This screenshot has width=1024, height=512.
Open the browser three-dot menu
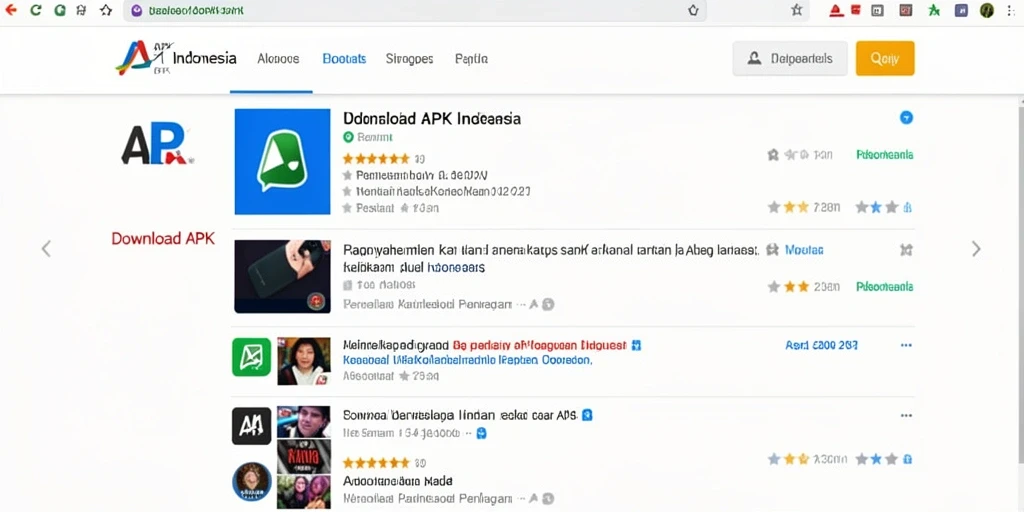click(x=1011, y=10)
